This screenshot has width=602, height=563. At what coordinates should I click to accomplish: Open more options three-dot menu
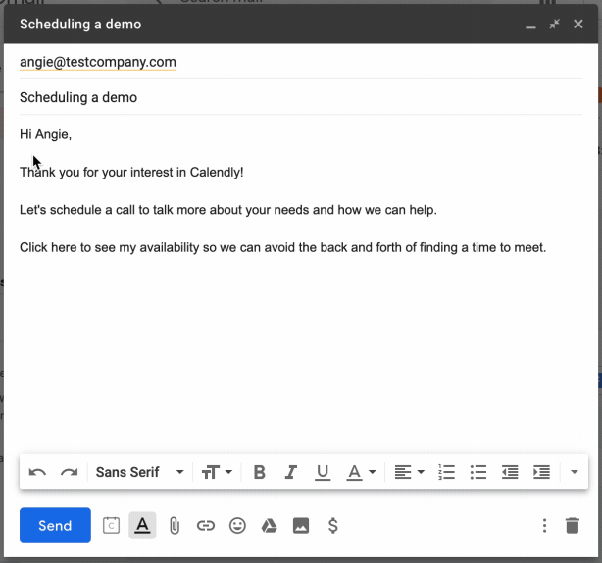(544, 526)
